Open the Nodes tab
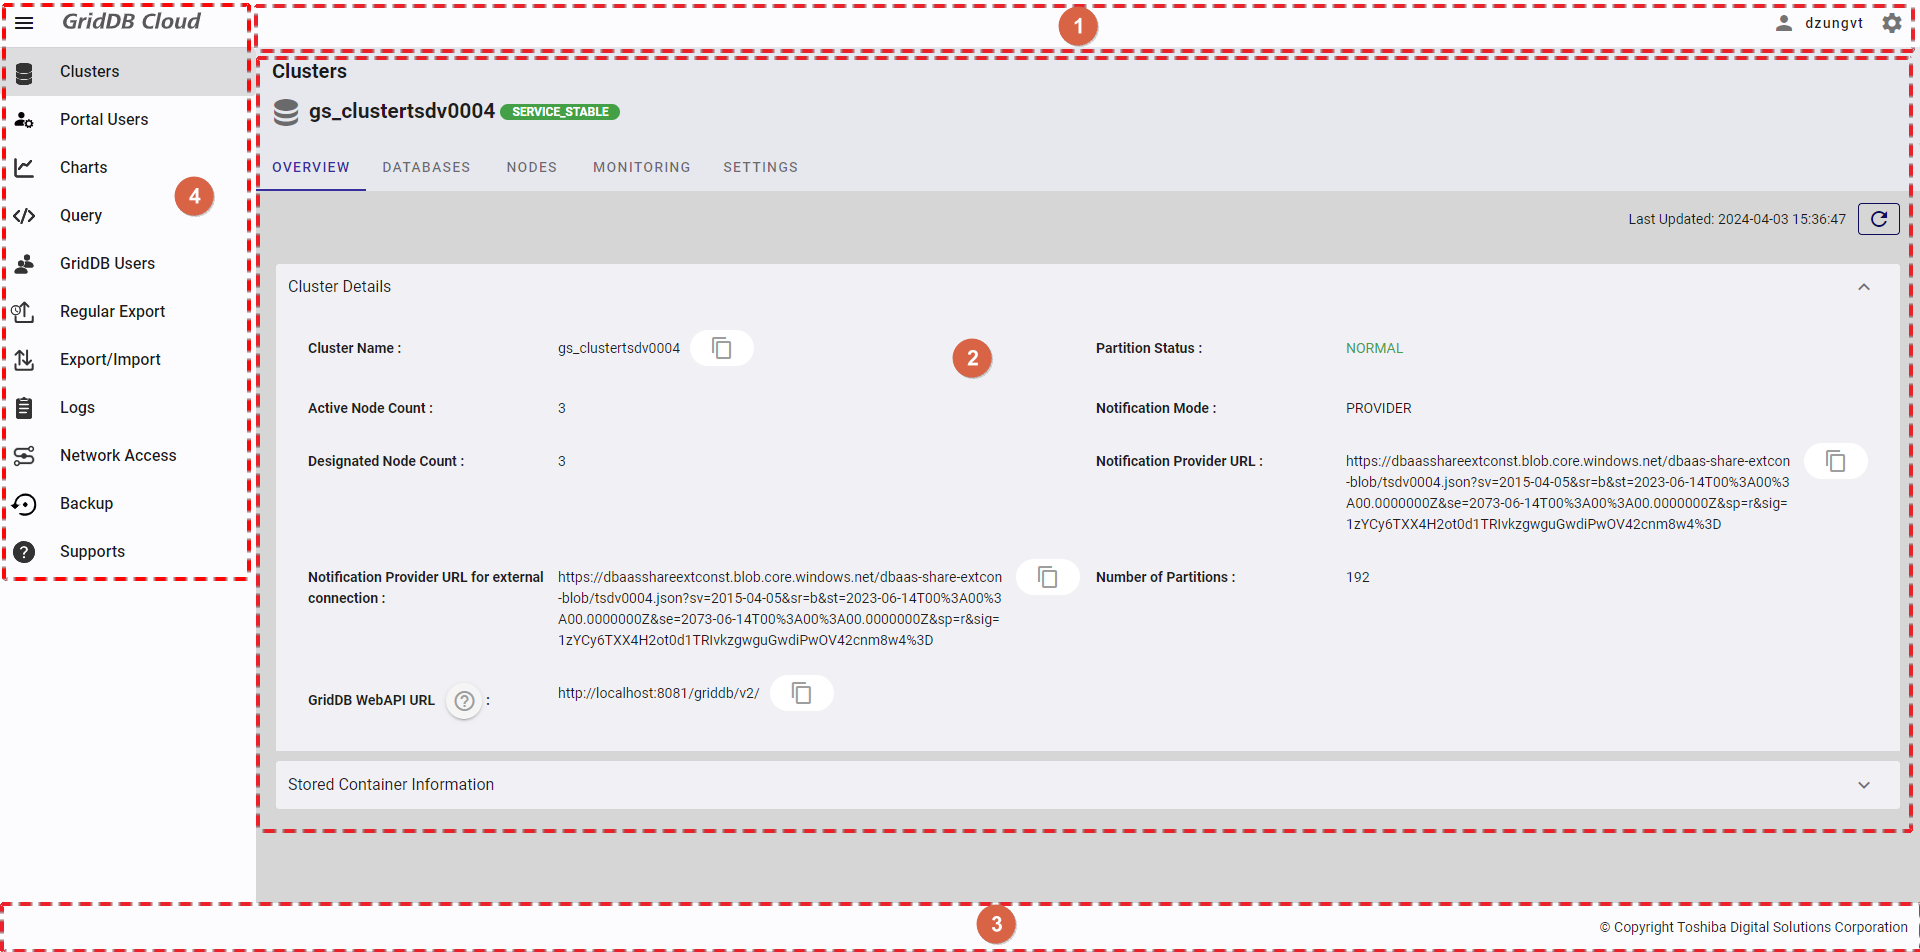Viewport: 1920px width, 952px height. [x=531, y=167]
